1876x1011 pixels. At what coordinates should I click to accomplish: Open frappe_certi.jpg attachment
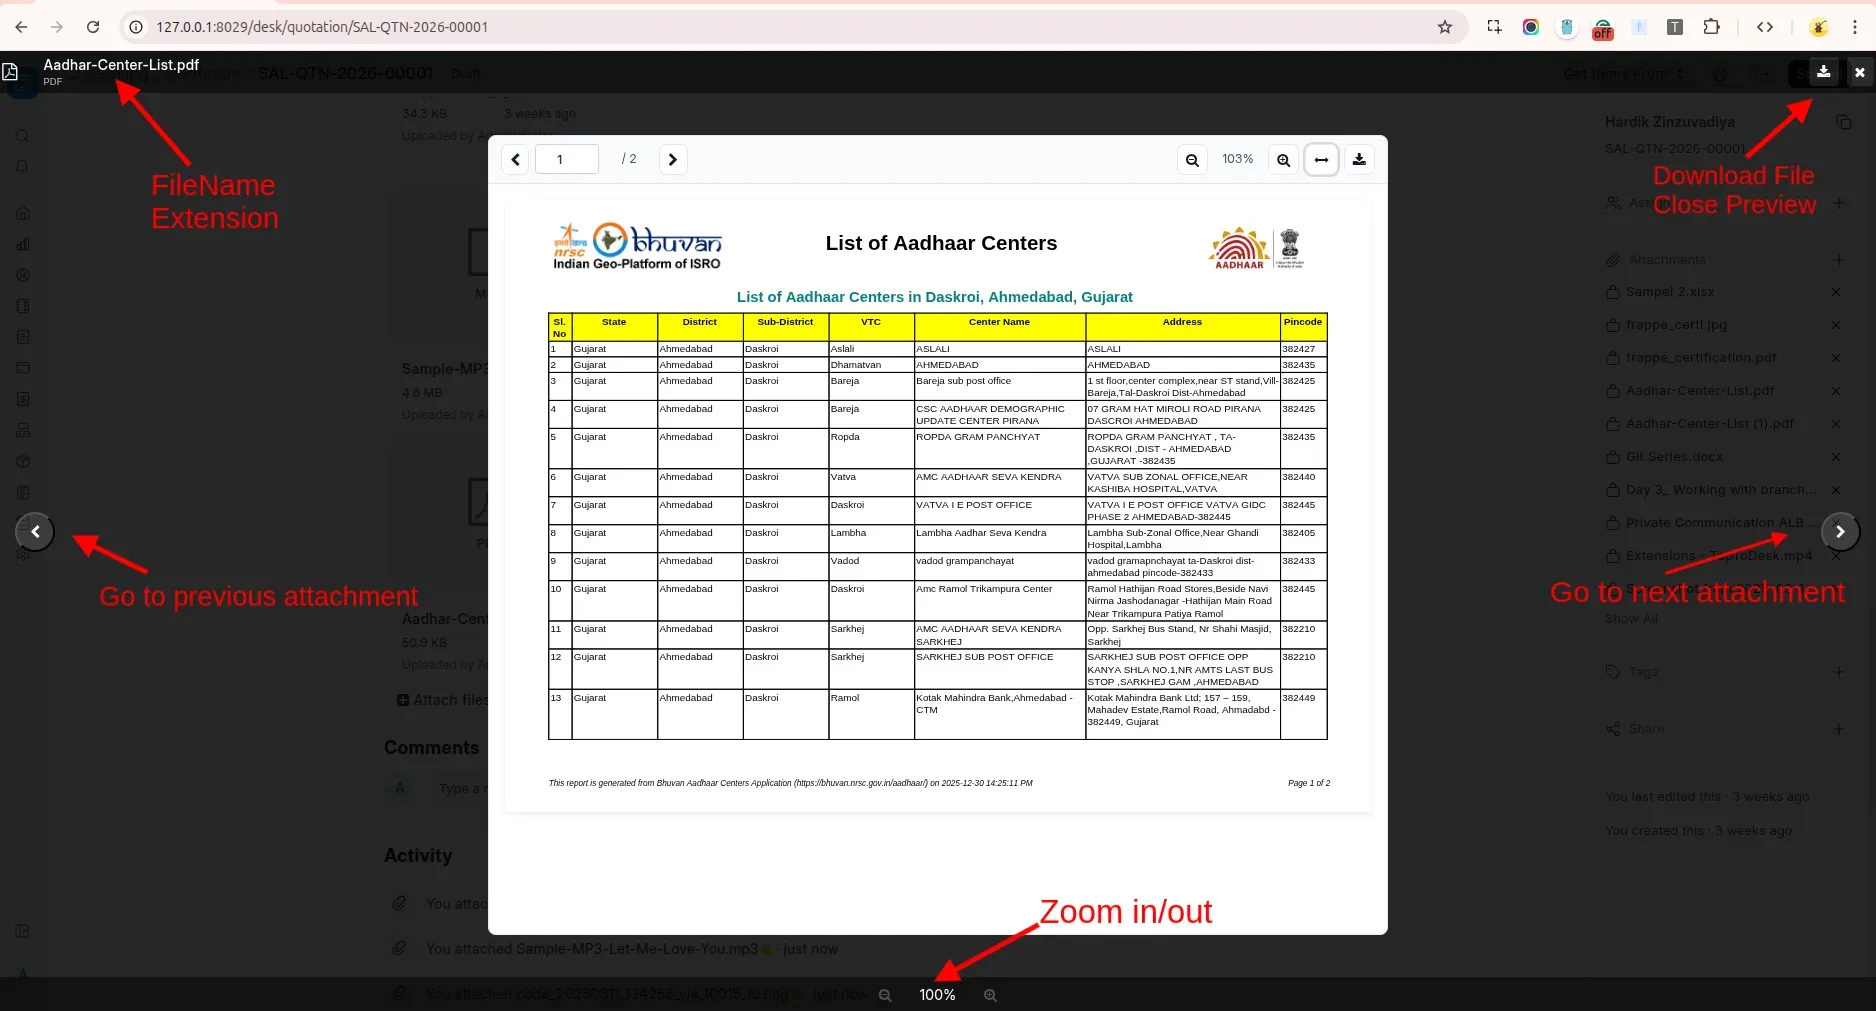coord(1676,325)
